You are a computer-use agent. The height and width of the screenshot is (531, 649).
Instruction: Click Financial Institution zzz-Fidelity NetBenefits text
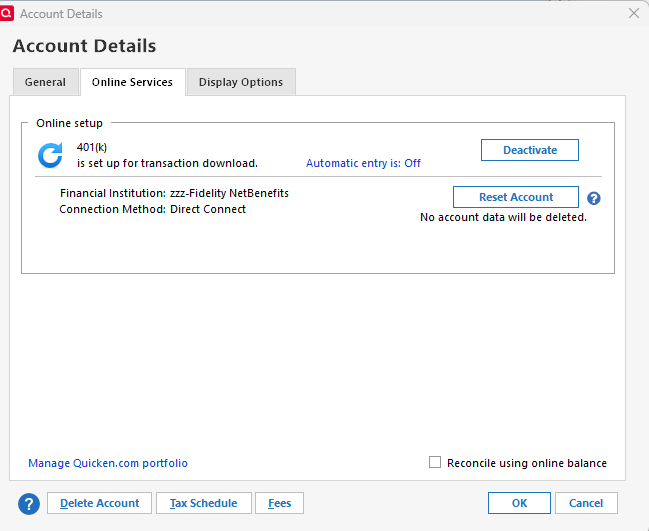(x=174, y=193)
